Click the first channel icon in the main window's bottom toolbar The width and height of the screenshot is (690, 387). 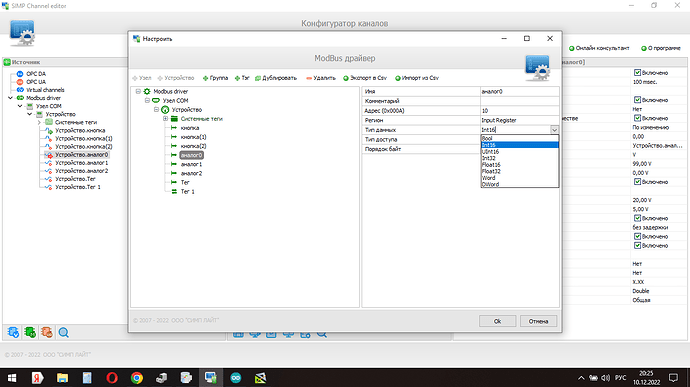pyautogui.click(x=13, y=332)
